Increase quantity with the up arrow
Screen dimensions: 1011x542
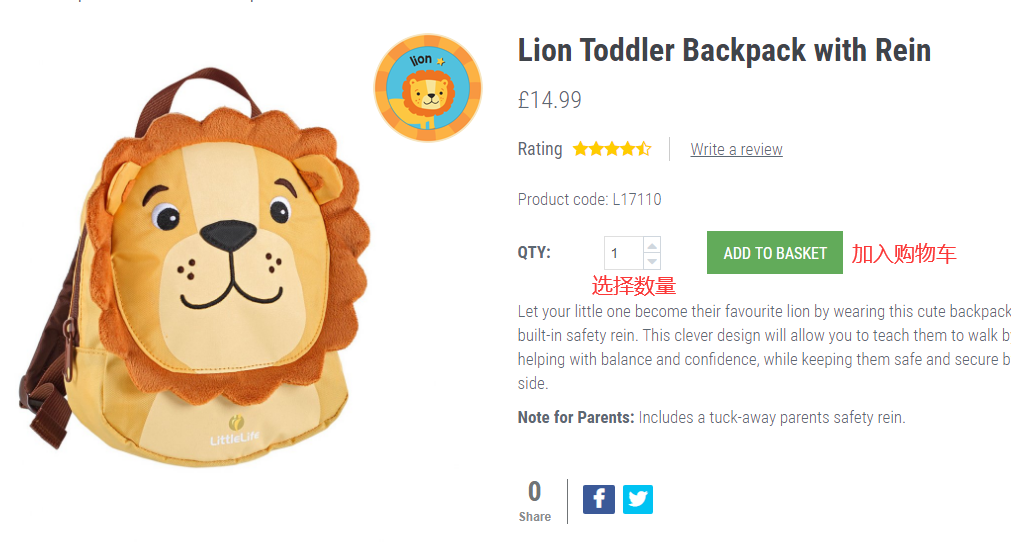click(x=652, y=245)
